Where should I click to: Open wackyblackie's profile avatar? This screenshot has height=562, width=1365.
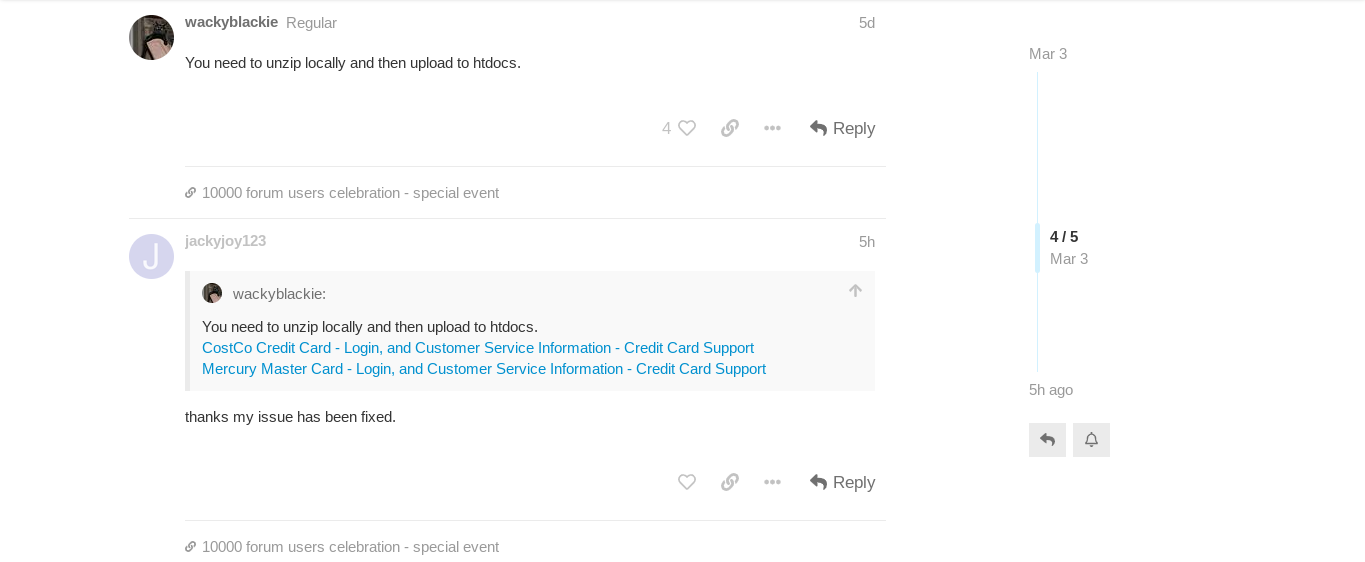151,37
